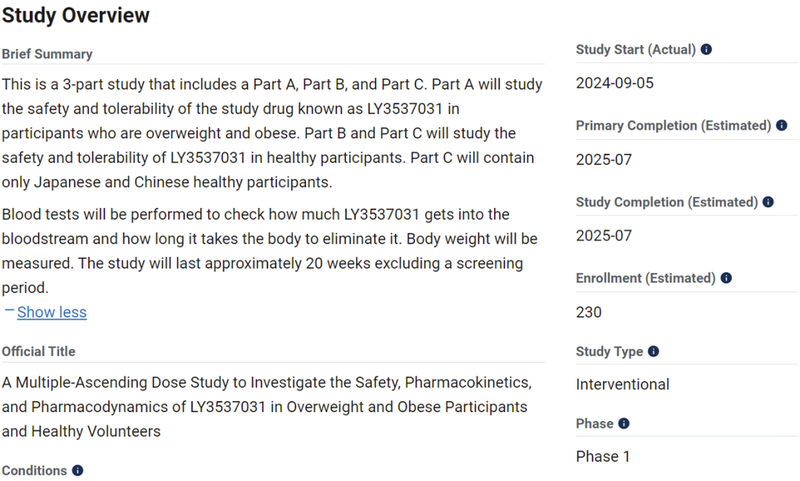800x481 pixels.
Task: Select the Brief Summary section label
Action: (x=47, y=54)
